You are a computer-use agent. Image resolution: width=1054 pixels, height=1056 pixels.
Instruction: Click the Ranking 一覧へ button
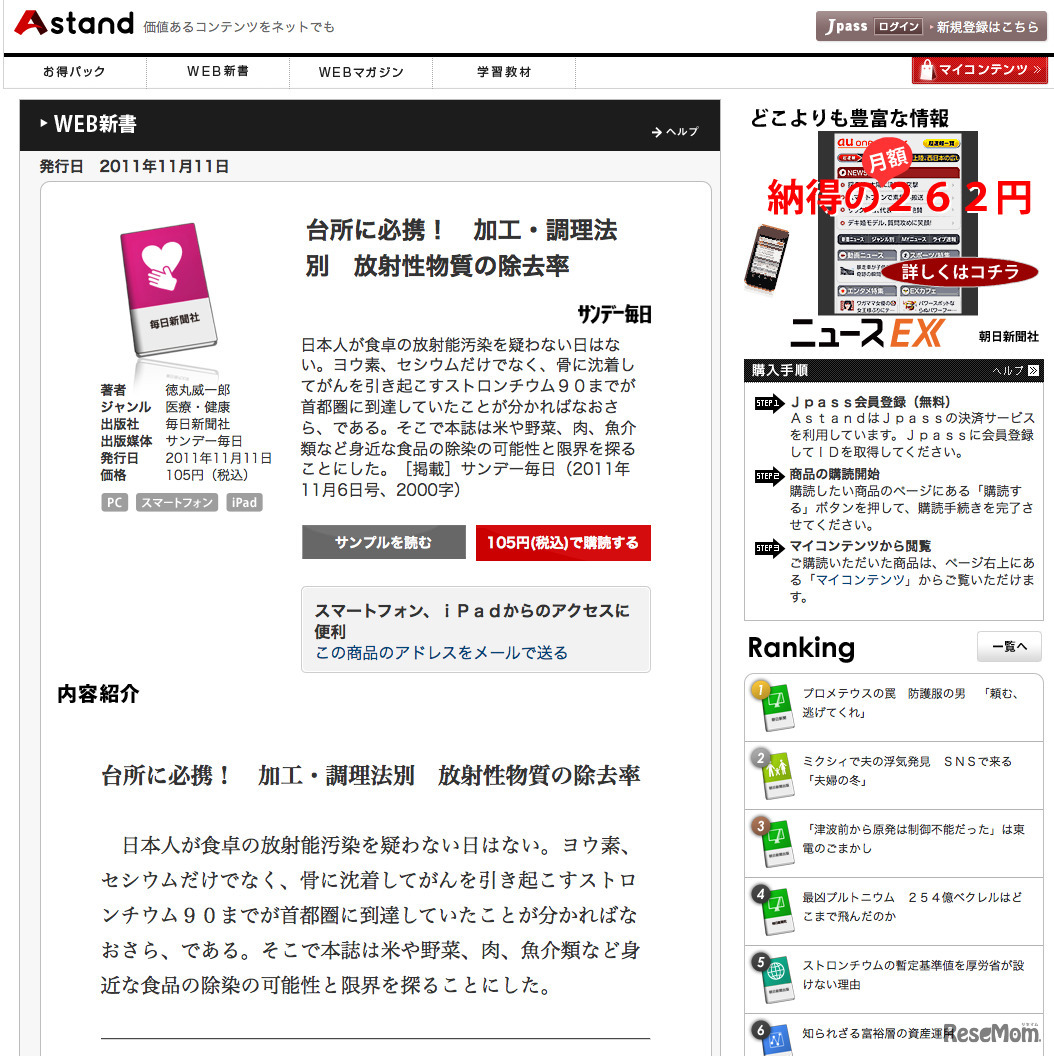(1009, 647)
